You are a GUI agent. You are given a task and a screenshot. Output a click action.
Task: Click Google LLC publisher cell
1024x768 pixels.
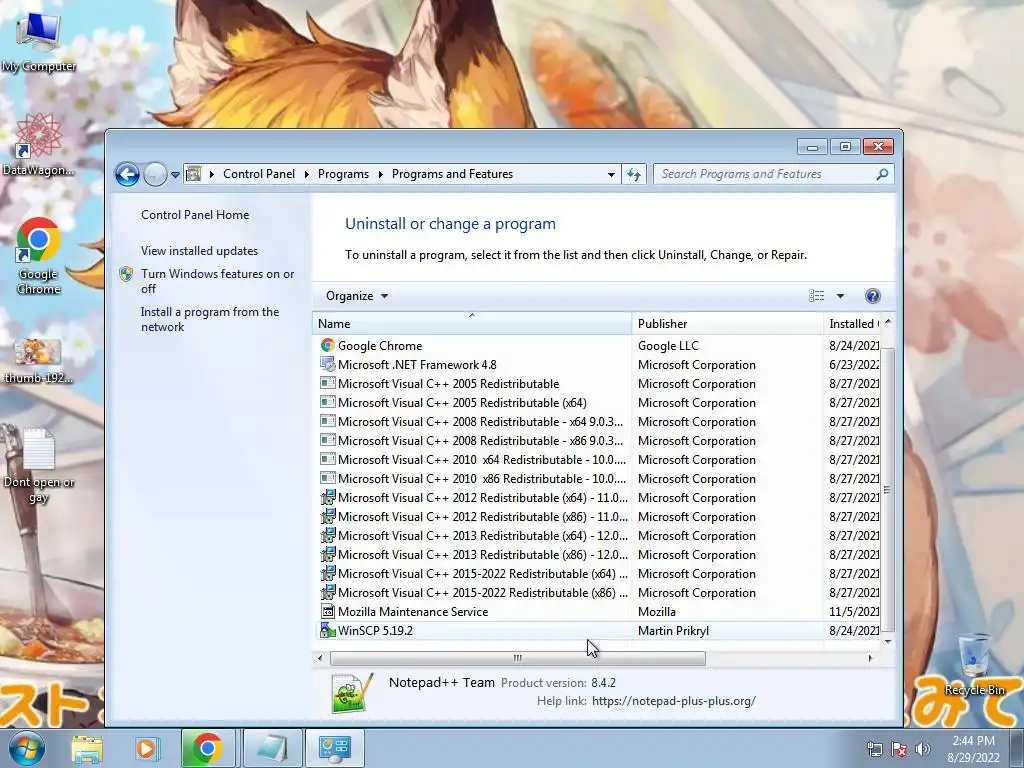tap(668, 345)
